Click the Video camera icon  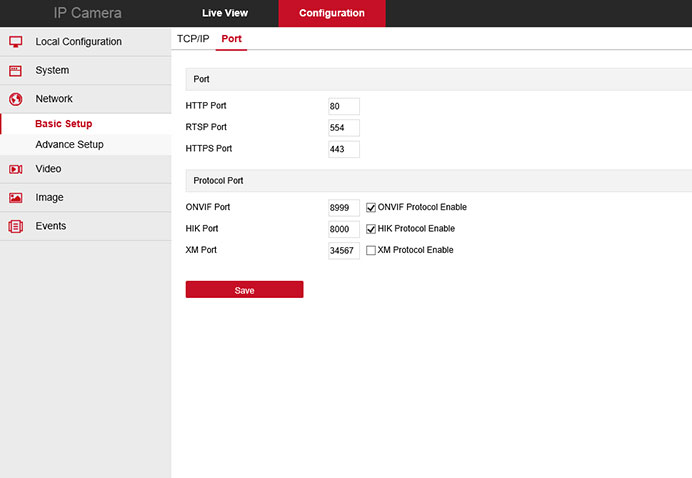(15, 169)
